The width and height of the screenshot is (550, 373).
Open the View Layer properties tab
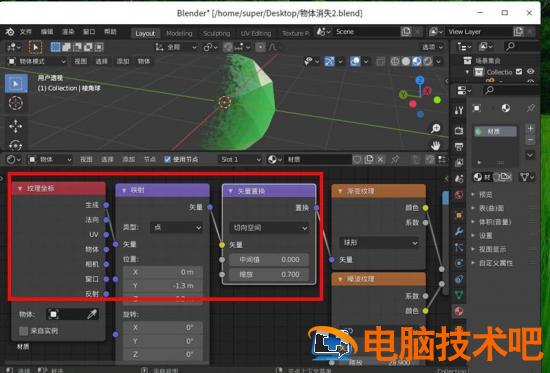pos(459,162)
